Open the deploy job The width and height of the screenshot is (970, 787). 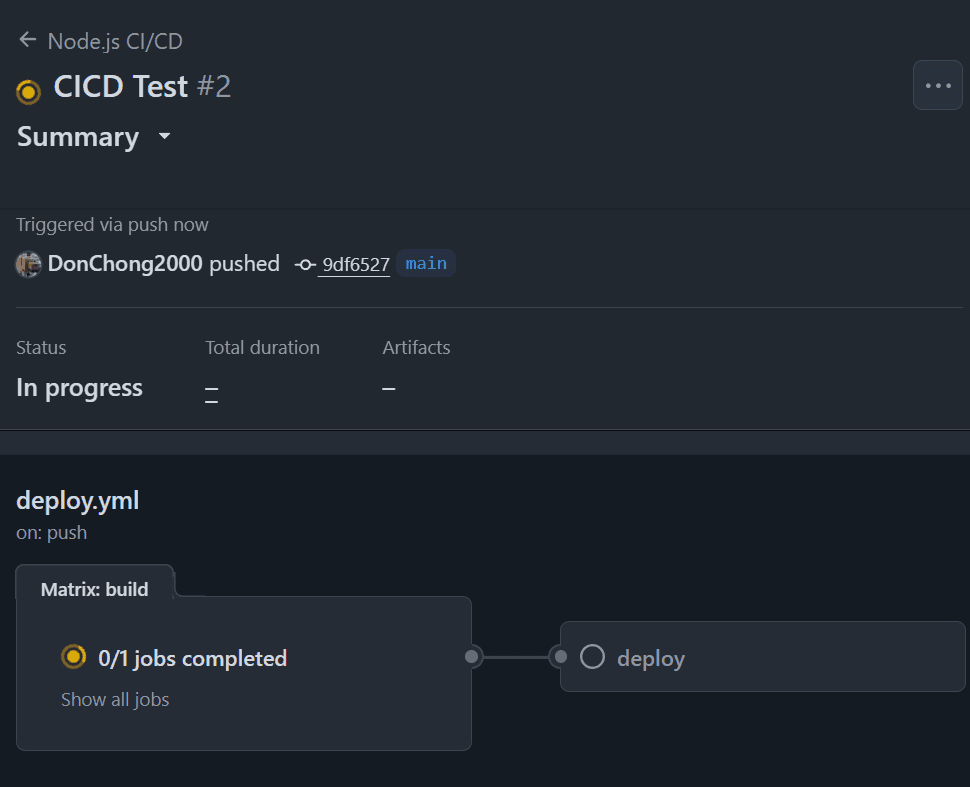[x=651, y=658]
